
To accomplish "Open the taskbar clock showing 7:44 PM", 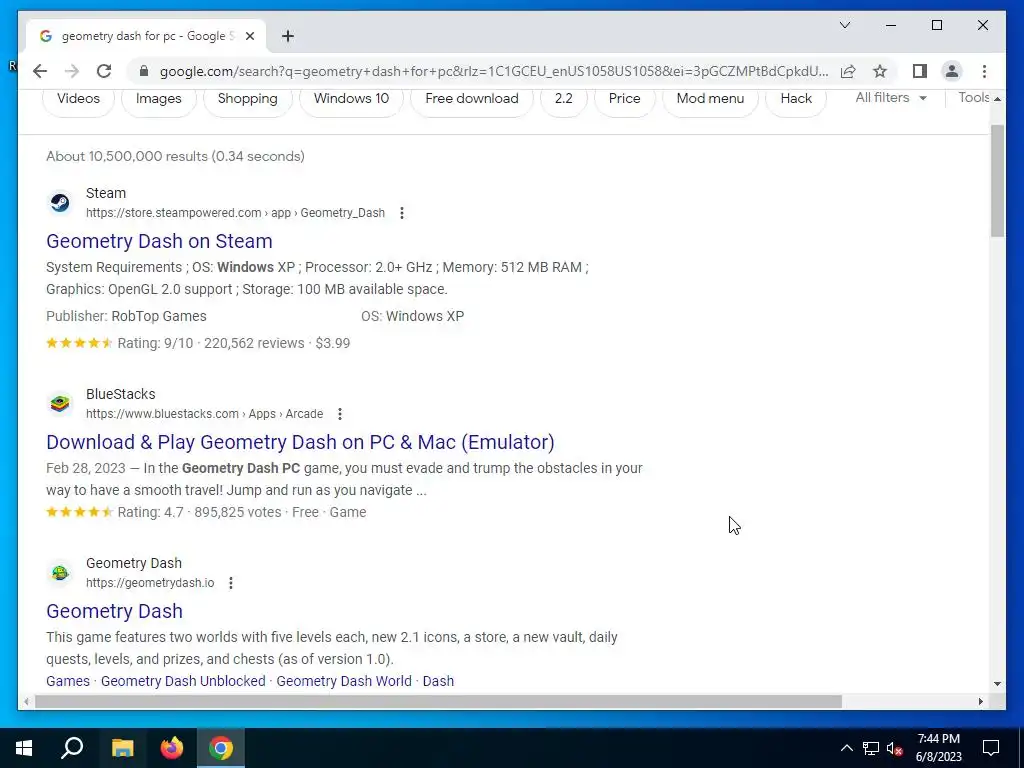I will pos(938,748).
